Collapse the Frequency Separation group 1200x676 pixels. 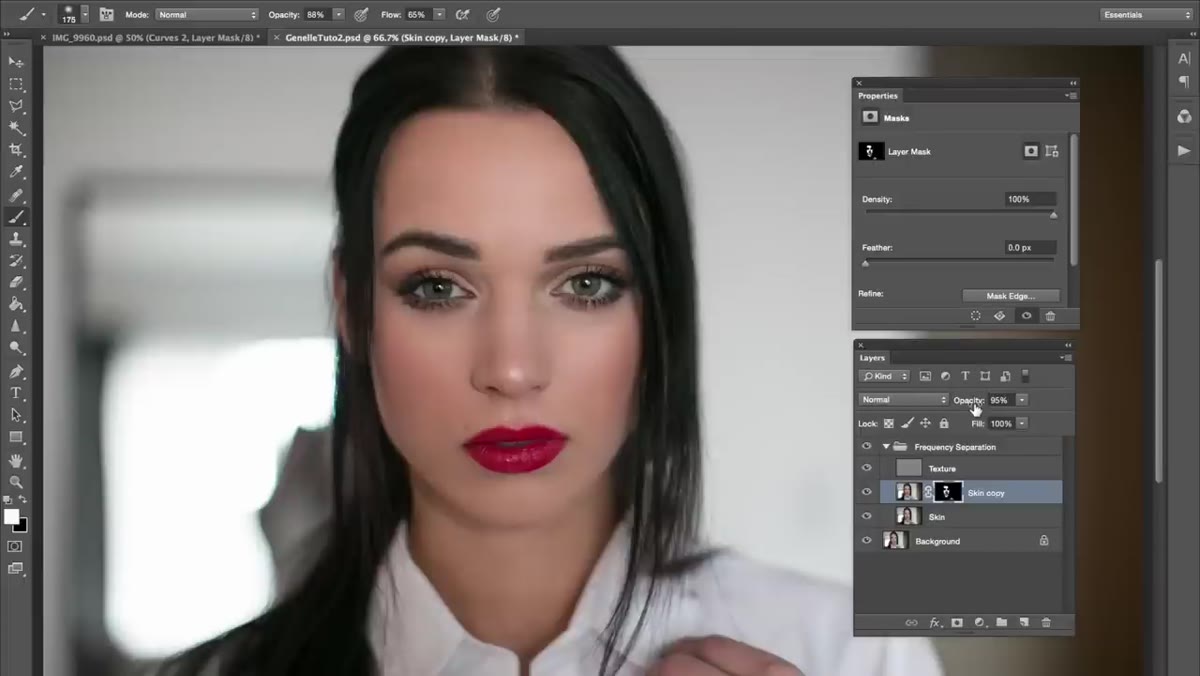886,447
